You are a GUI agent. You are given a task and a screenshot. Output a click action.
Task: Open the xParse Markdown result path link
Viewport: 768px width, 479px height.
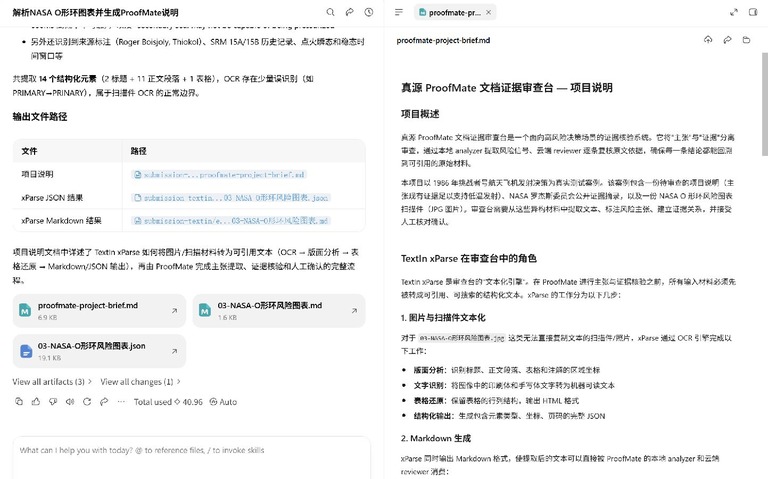tap(231, 221)
